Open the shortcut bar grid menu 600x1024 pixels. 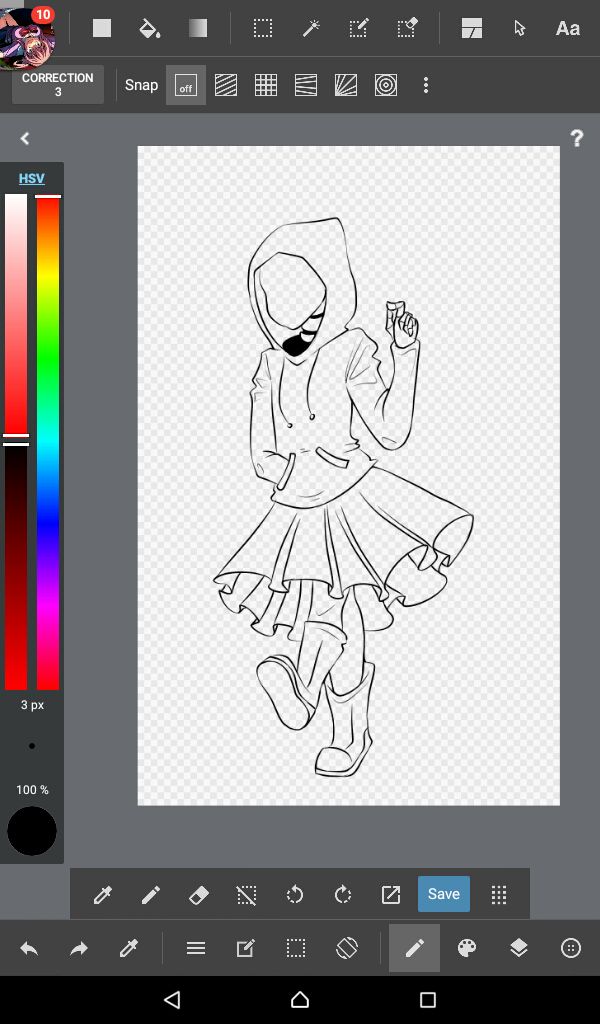click(499, 895)
